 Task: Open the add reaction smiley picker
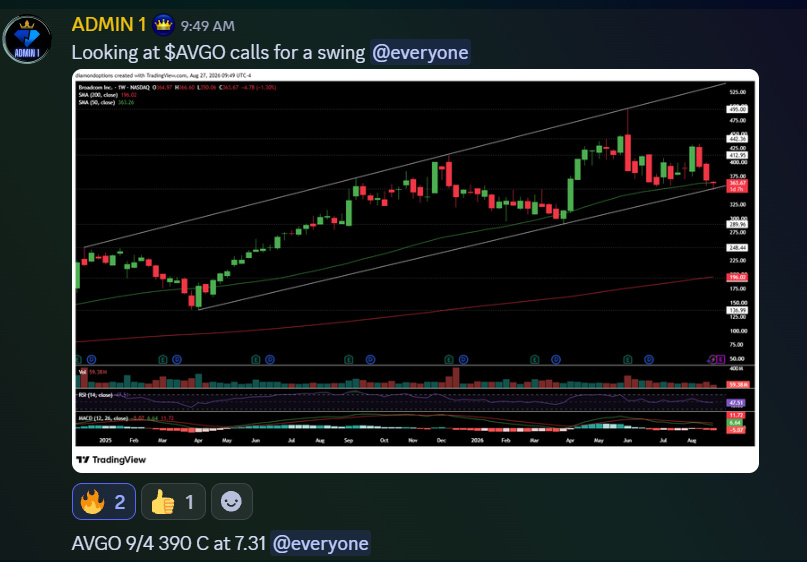point(232,501)
